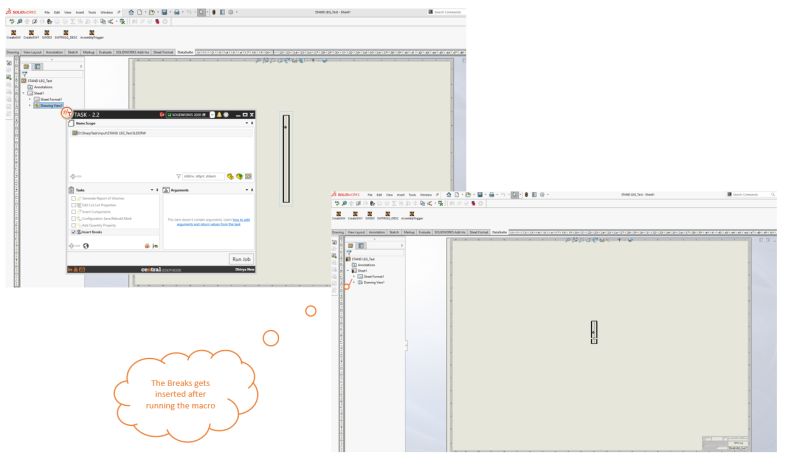Select the STAND LEG_Test.SLDDRW file row
The image size is (800, 474).
[161, 133]
